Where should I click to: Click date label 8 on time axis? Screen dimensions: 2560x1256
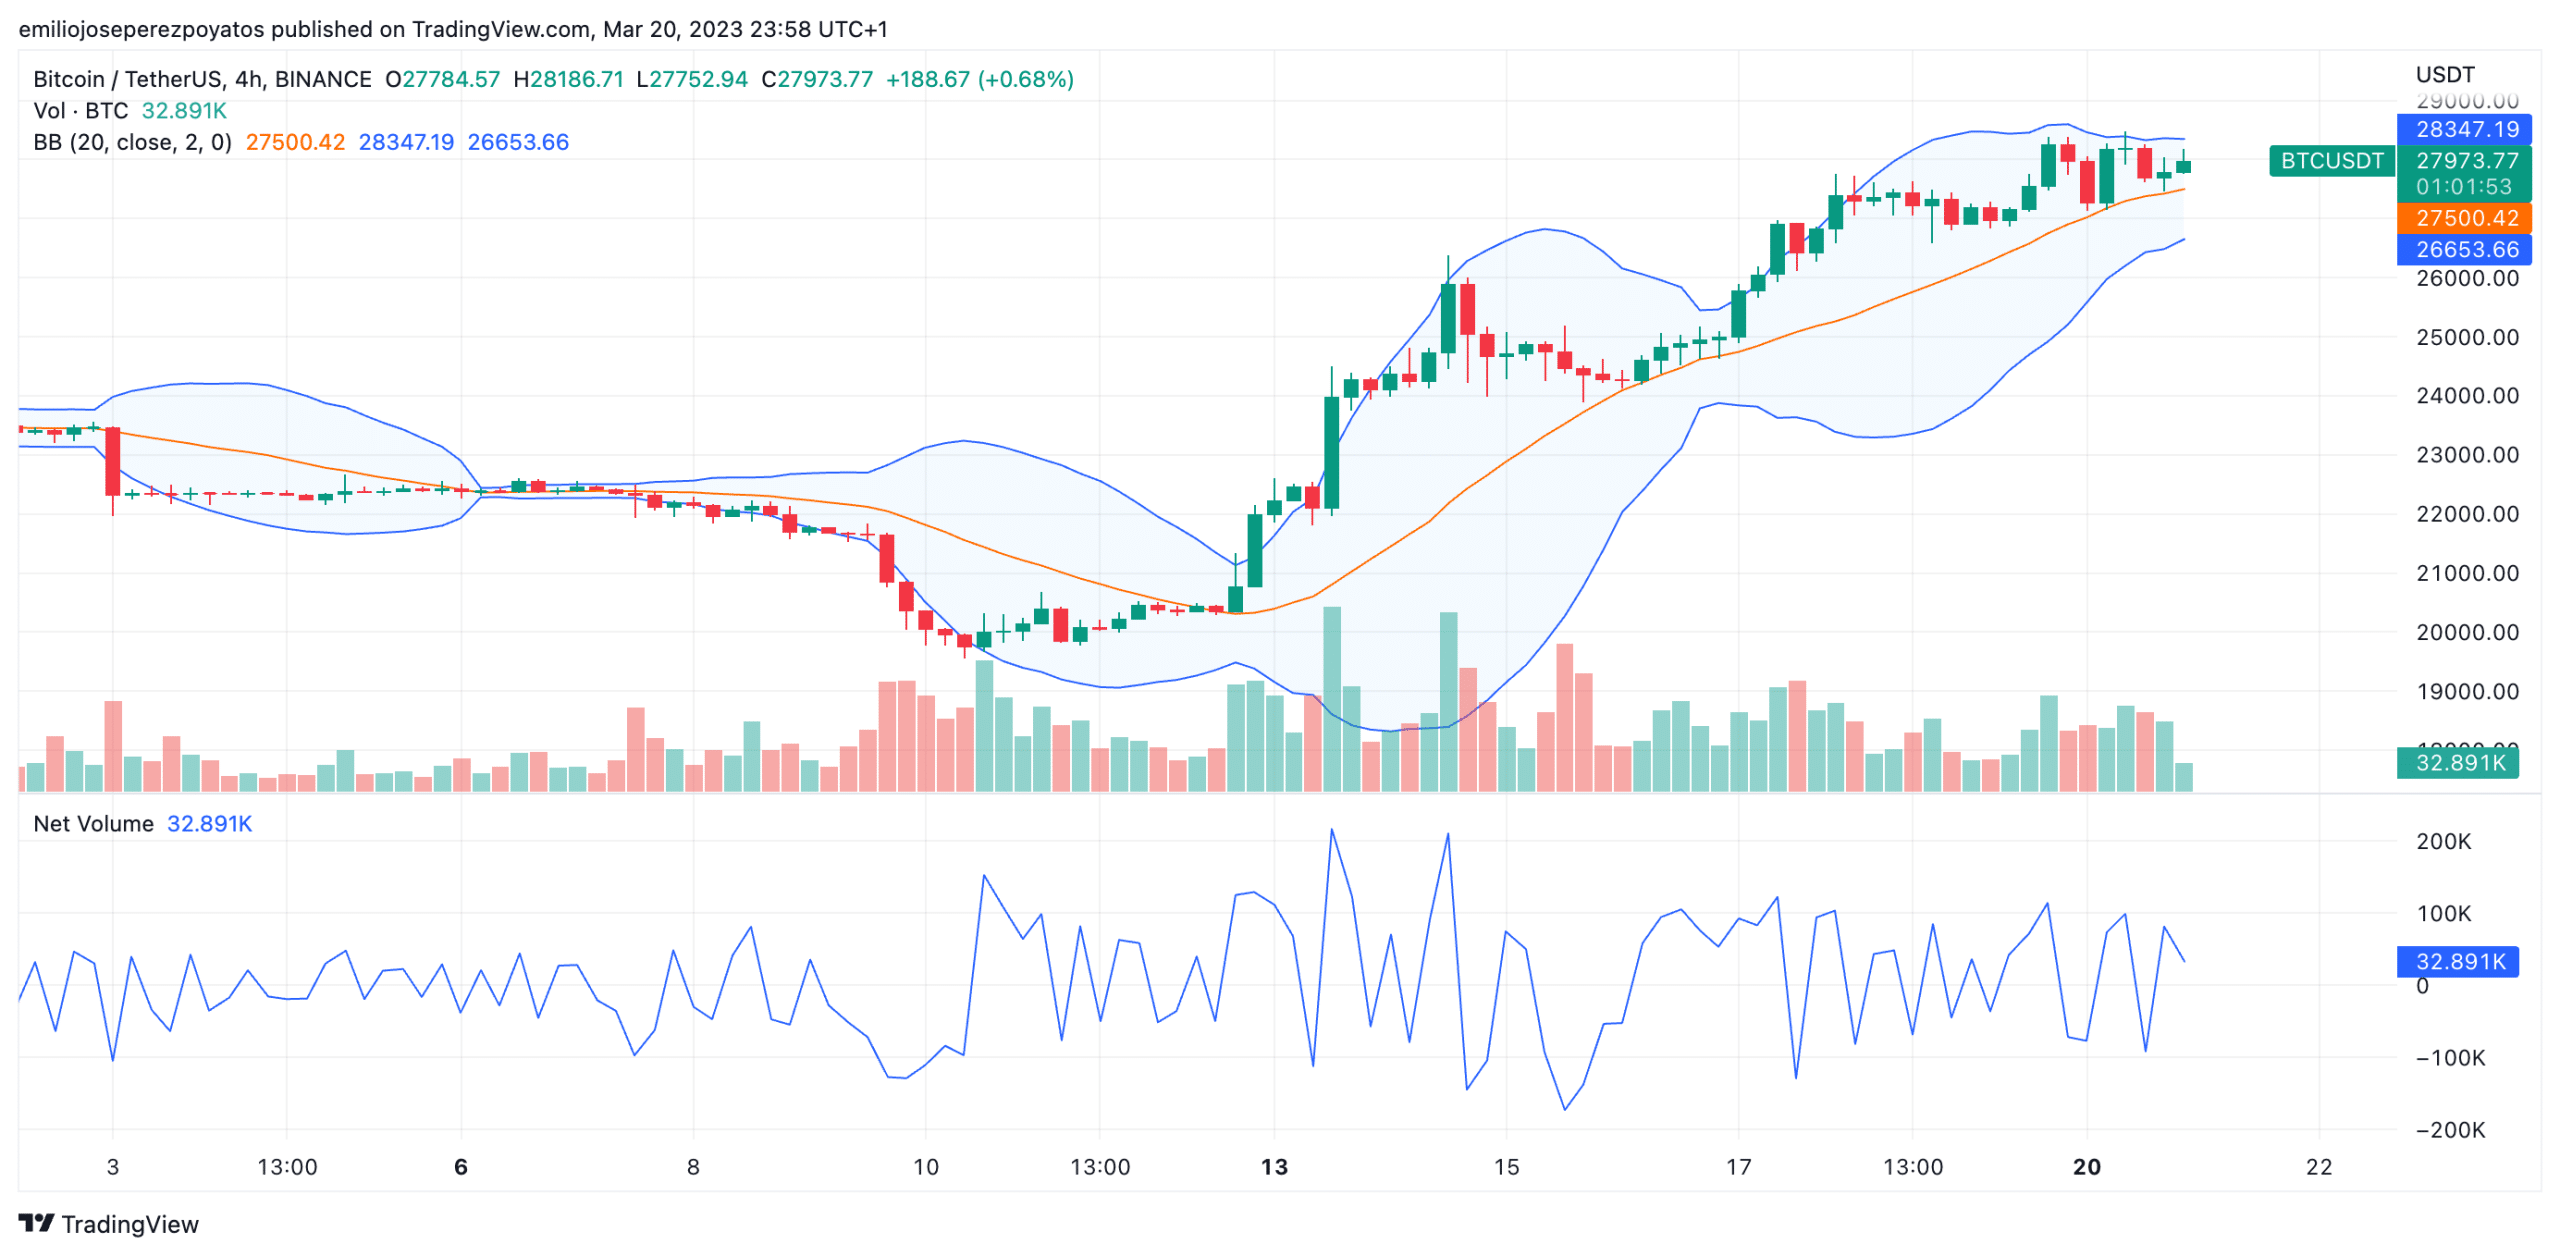tap(693, 1166)
